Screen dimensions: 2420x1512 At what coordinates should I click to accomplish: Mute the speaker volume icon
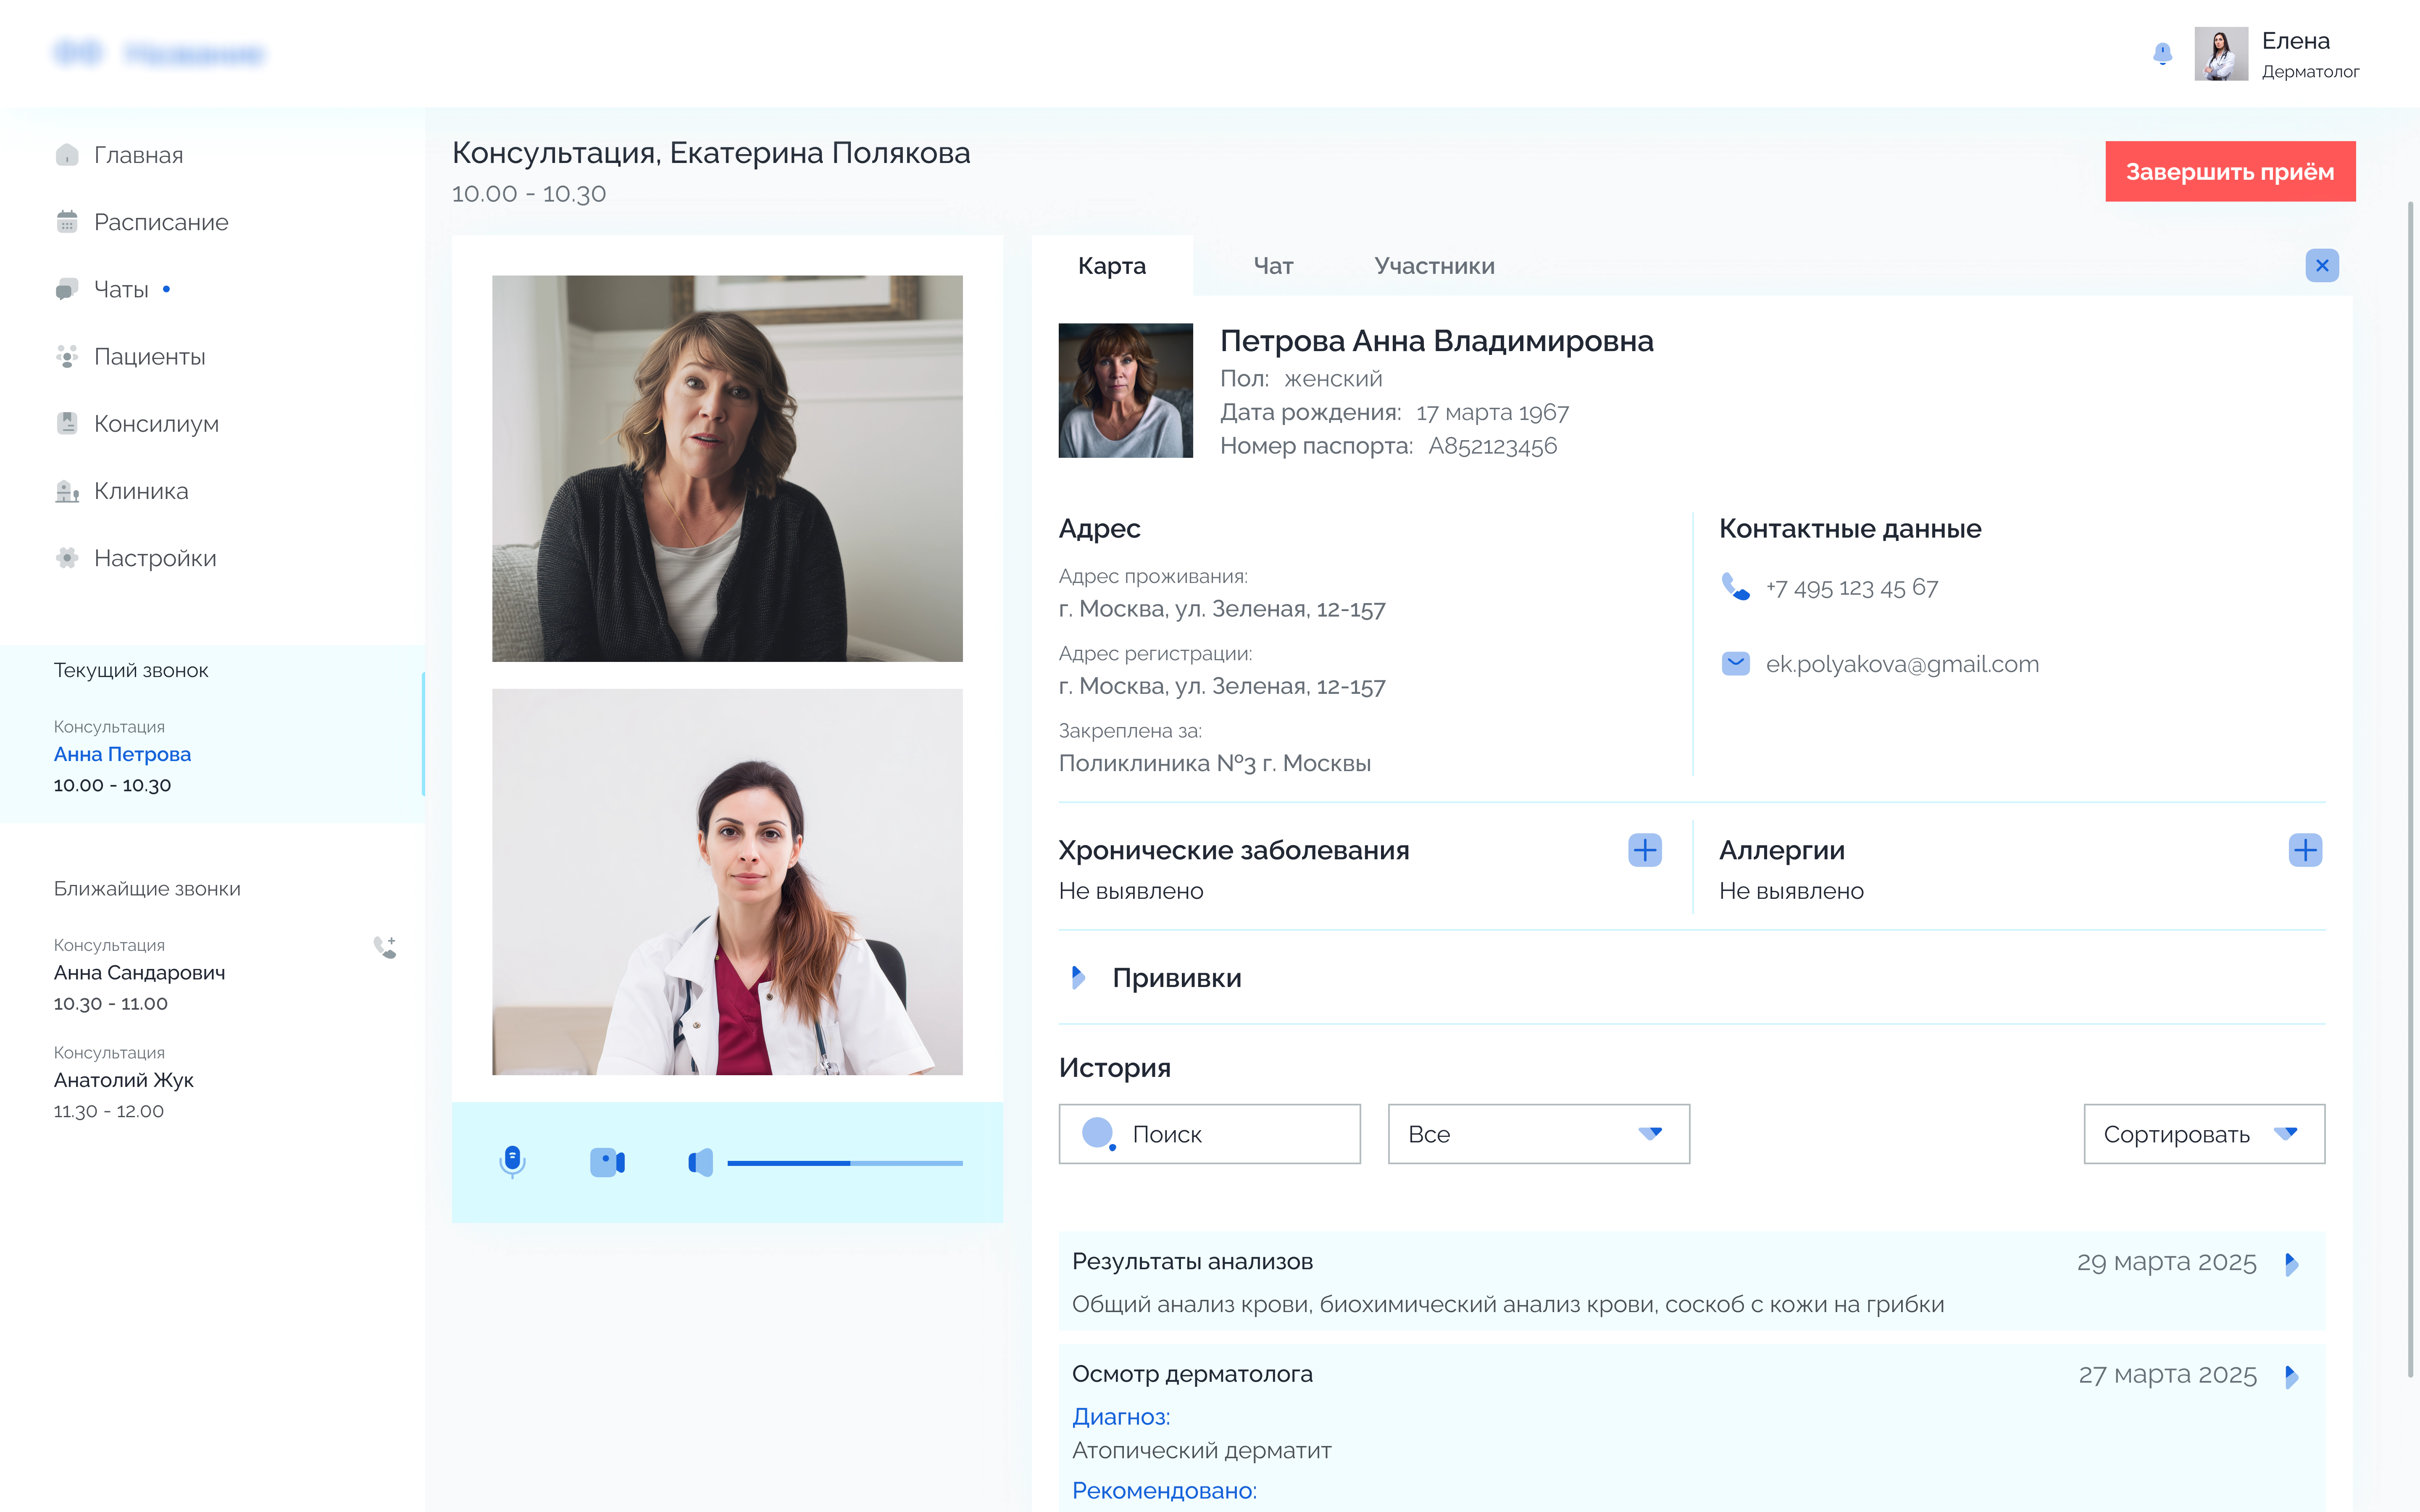point(700,1162)
